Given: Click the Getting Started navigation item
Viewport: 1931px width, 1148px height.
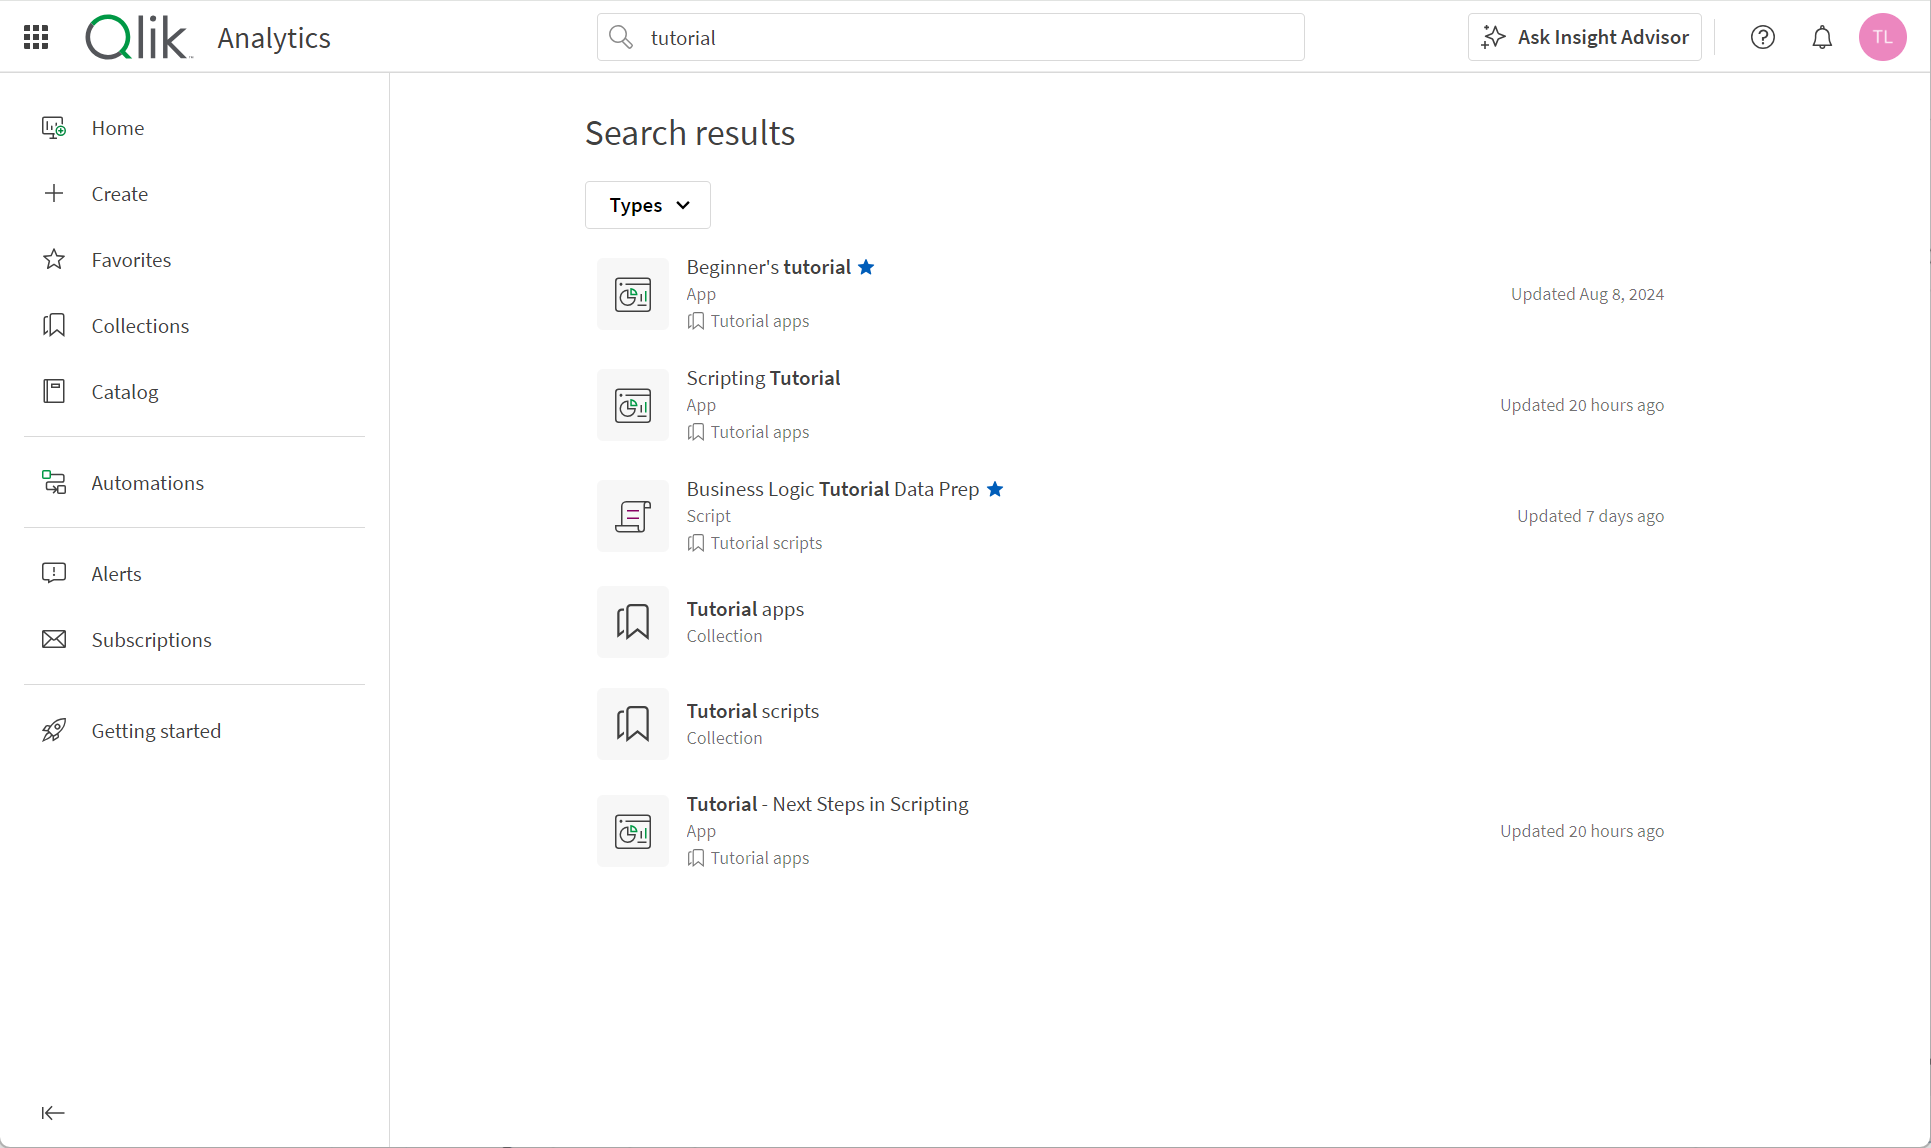Looking at the screenshot, I should (x=156, y=730).
